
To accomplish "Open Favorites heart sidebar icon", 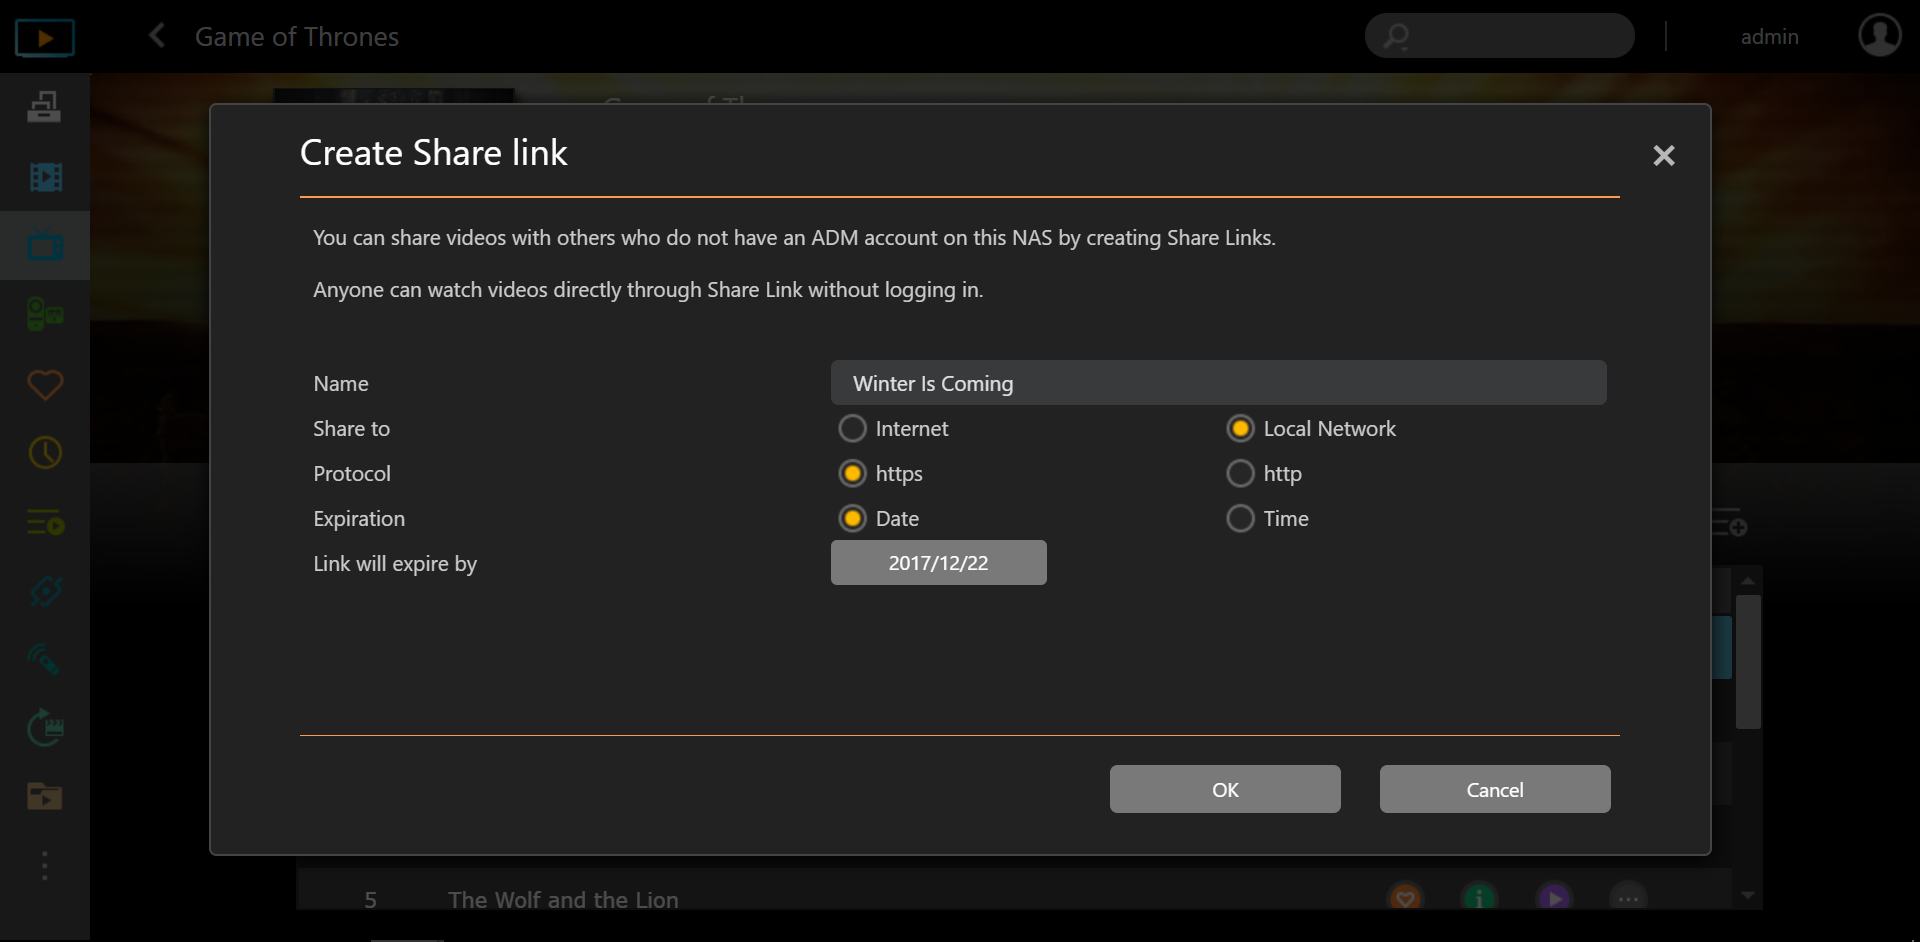I will (x=45, y=384).
